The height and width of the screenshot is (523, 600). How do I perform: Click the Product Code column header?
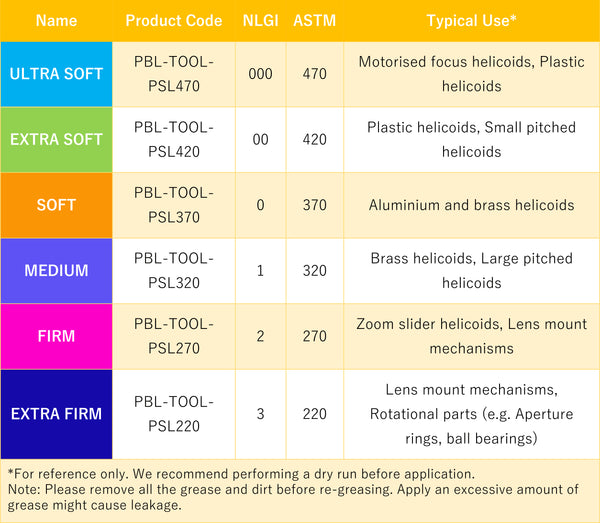(174, 21)
